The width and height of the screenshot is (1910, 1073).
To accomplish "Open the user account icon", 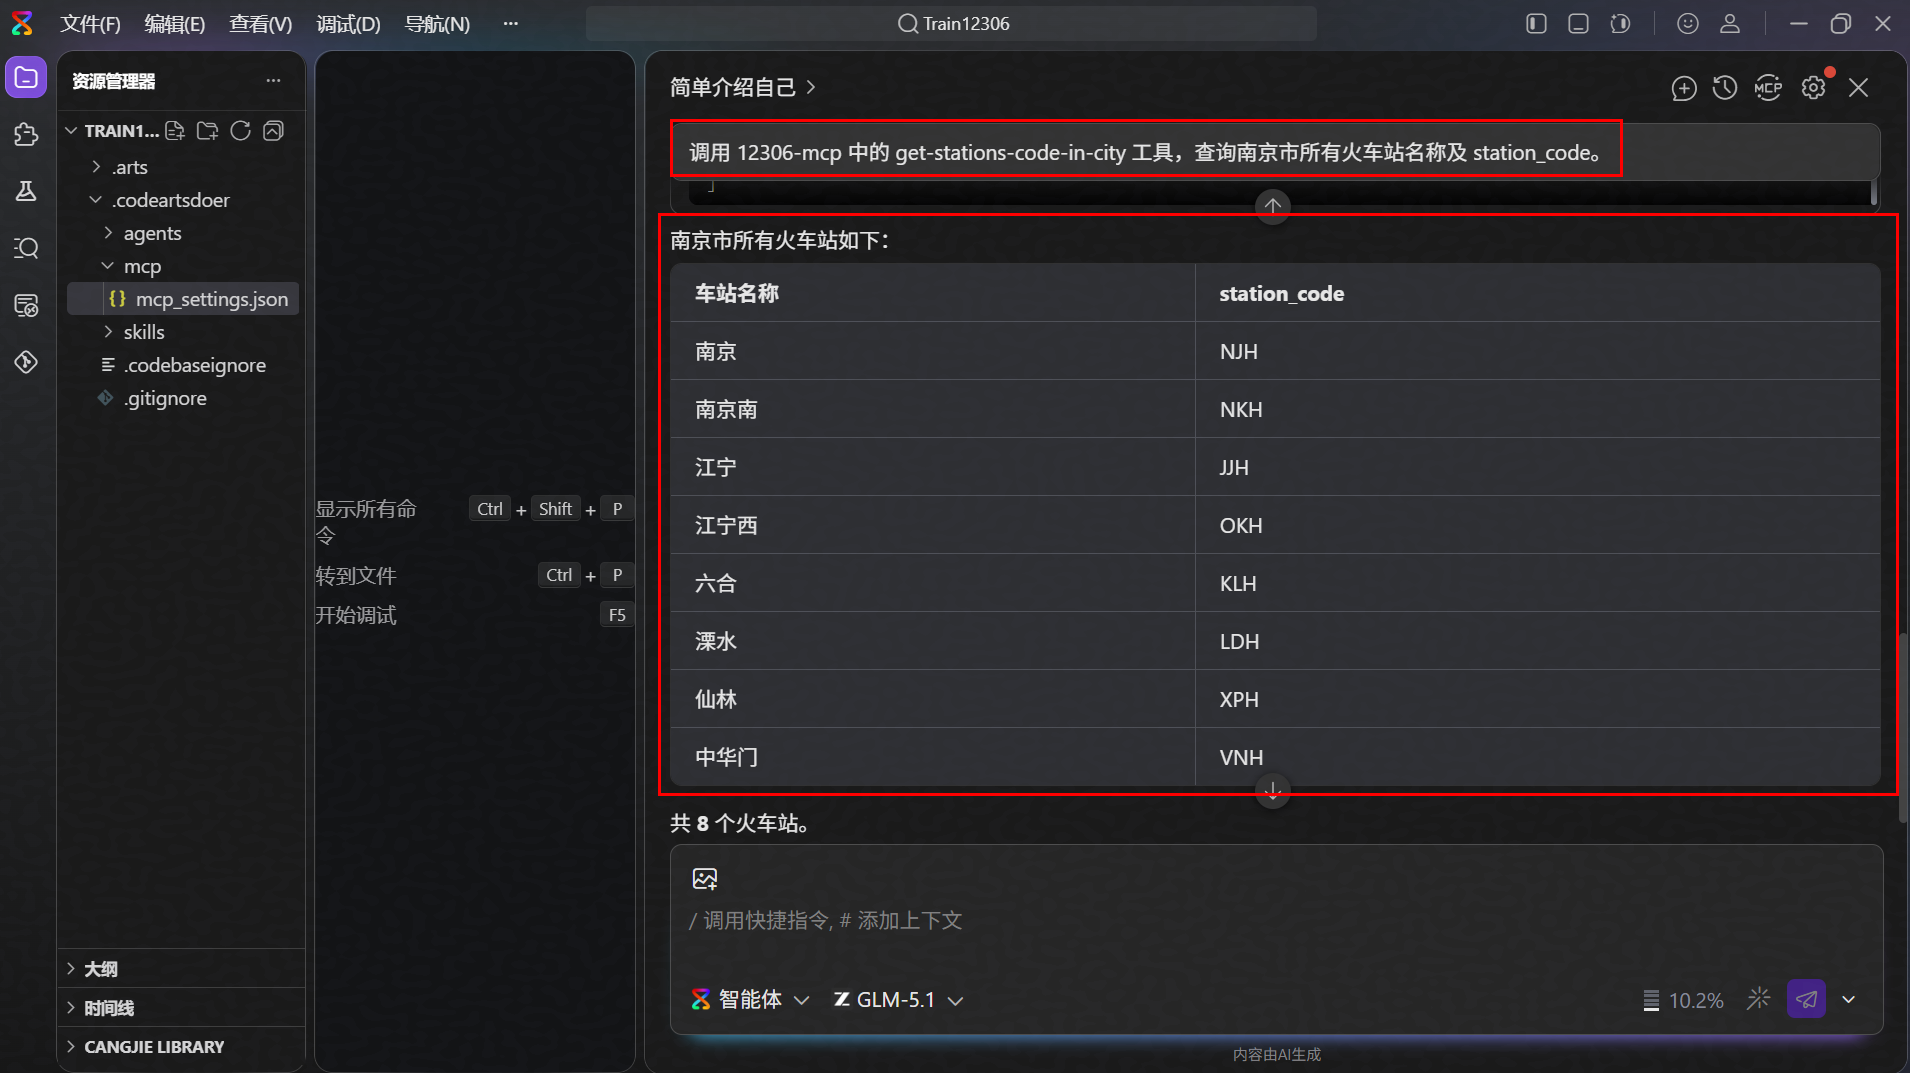I will coord(1730,24).
